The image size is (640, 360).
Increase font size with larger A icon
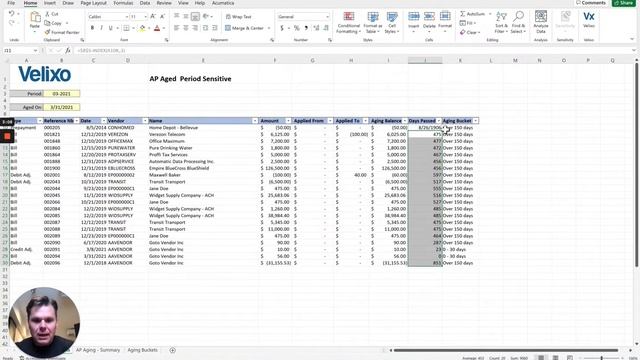pos(153,16)
